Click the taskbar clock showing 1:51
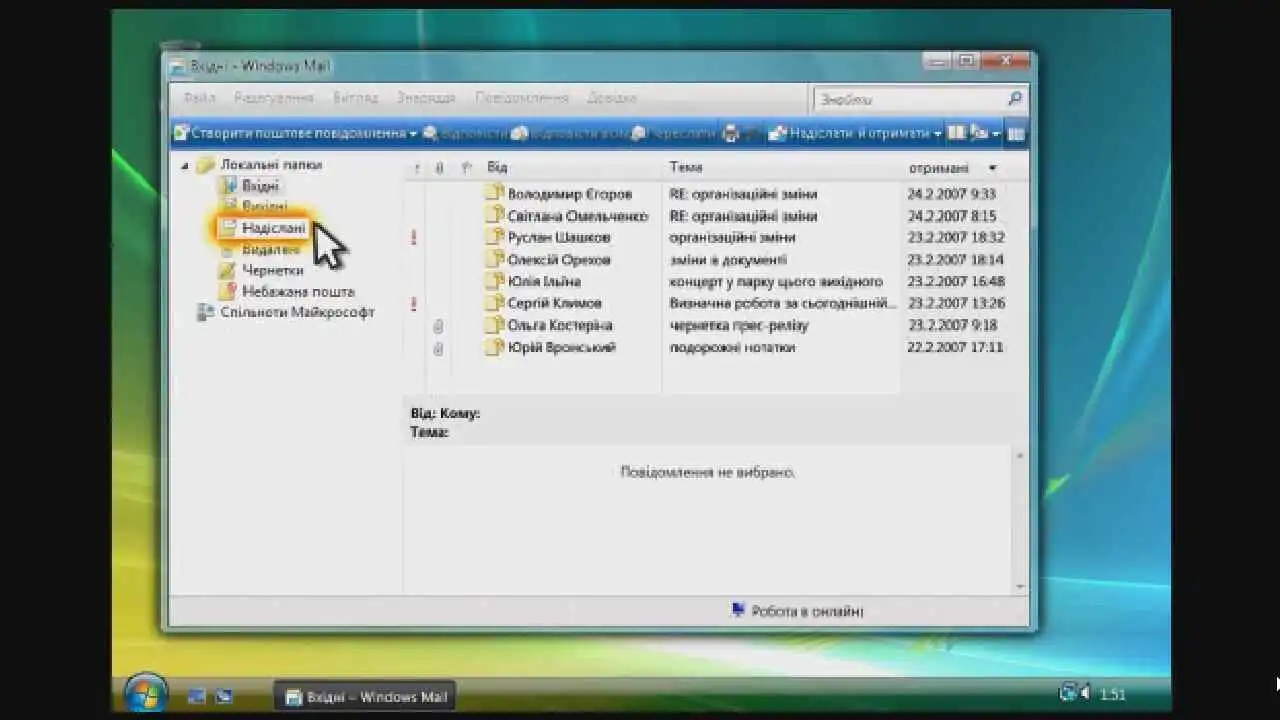The width and height of the screenshot is (1280, 720). [x=1113, y=694]
